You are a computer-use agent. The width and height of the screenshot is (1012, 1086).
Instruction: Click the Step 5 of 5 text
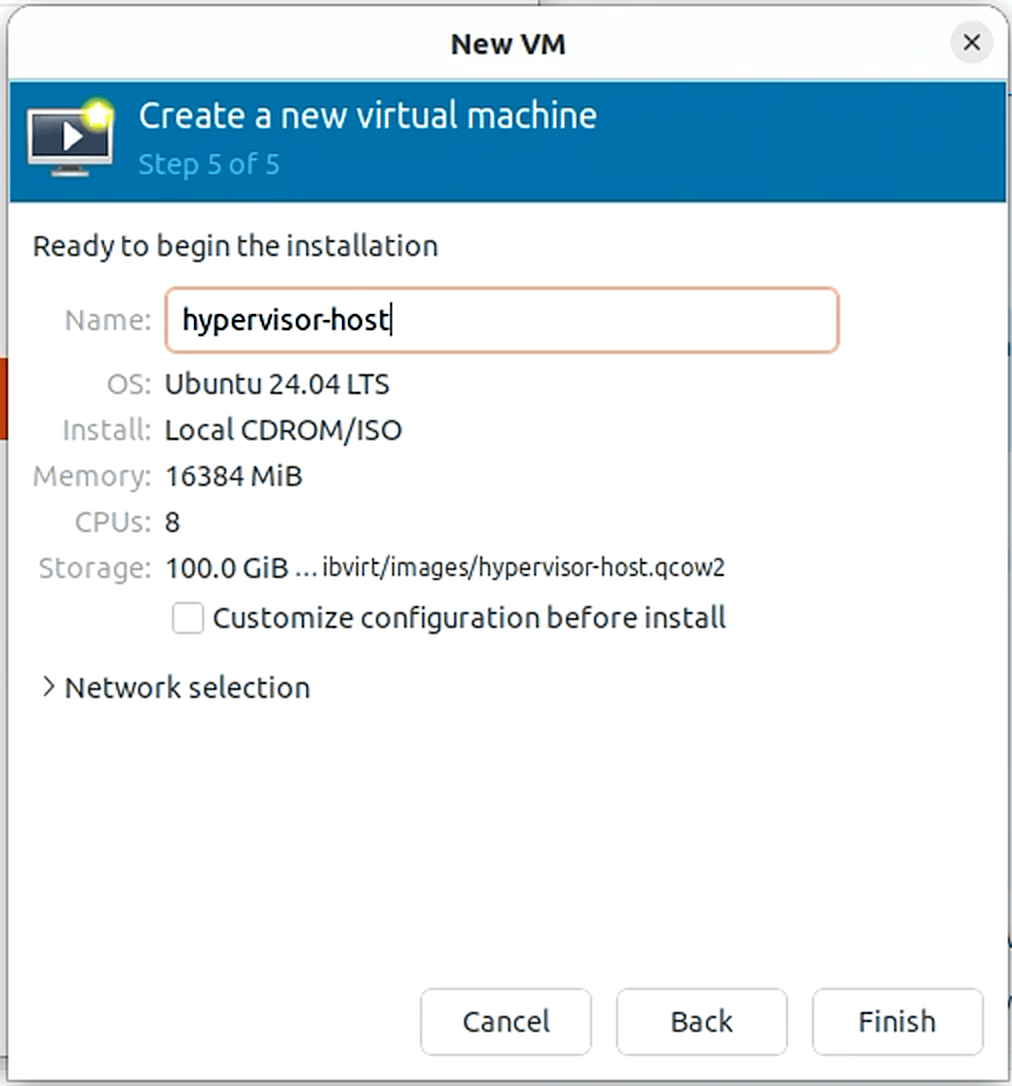click(209, 164)
